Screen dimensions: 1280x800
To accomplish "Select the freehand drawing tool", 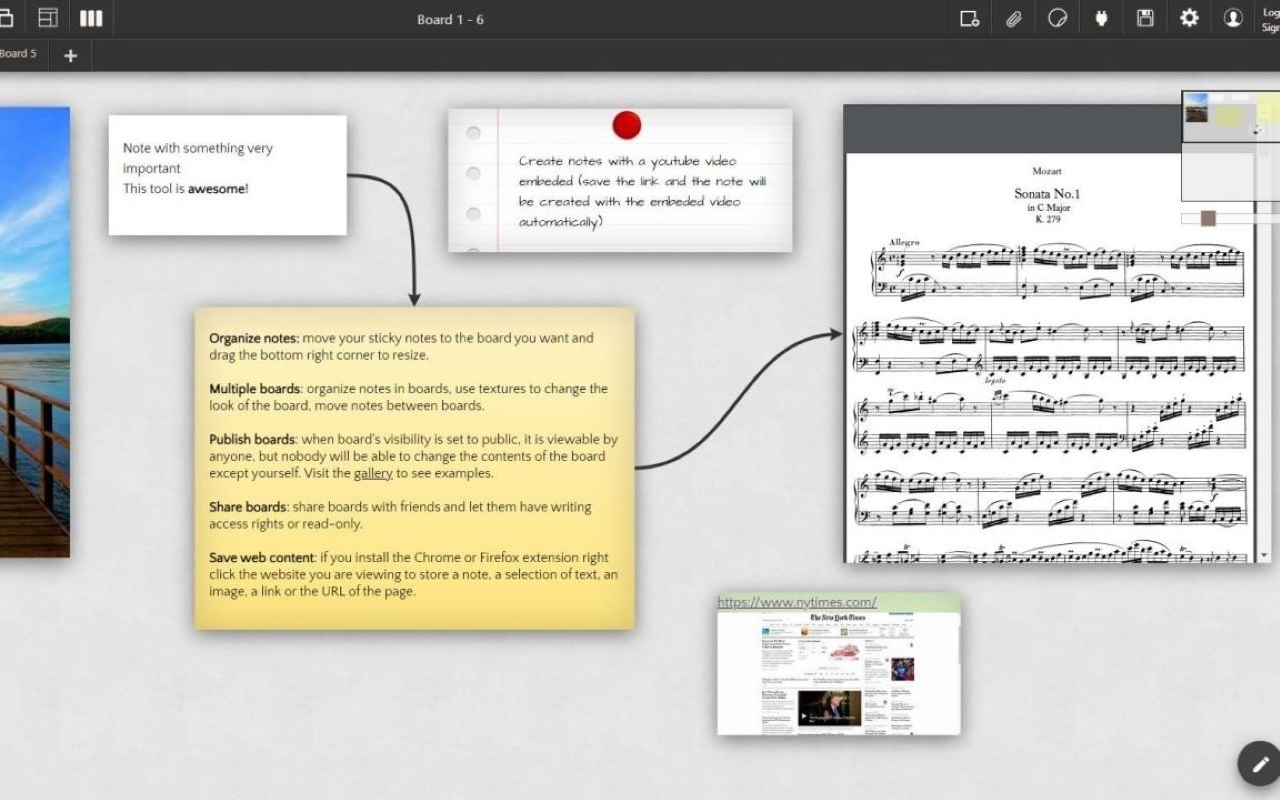I will tap(1057, 18).
